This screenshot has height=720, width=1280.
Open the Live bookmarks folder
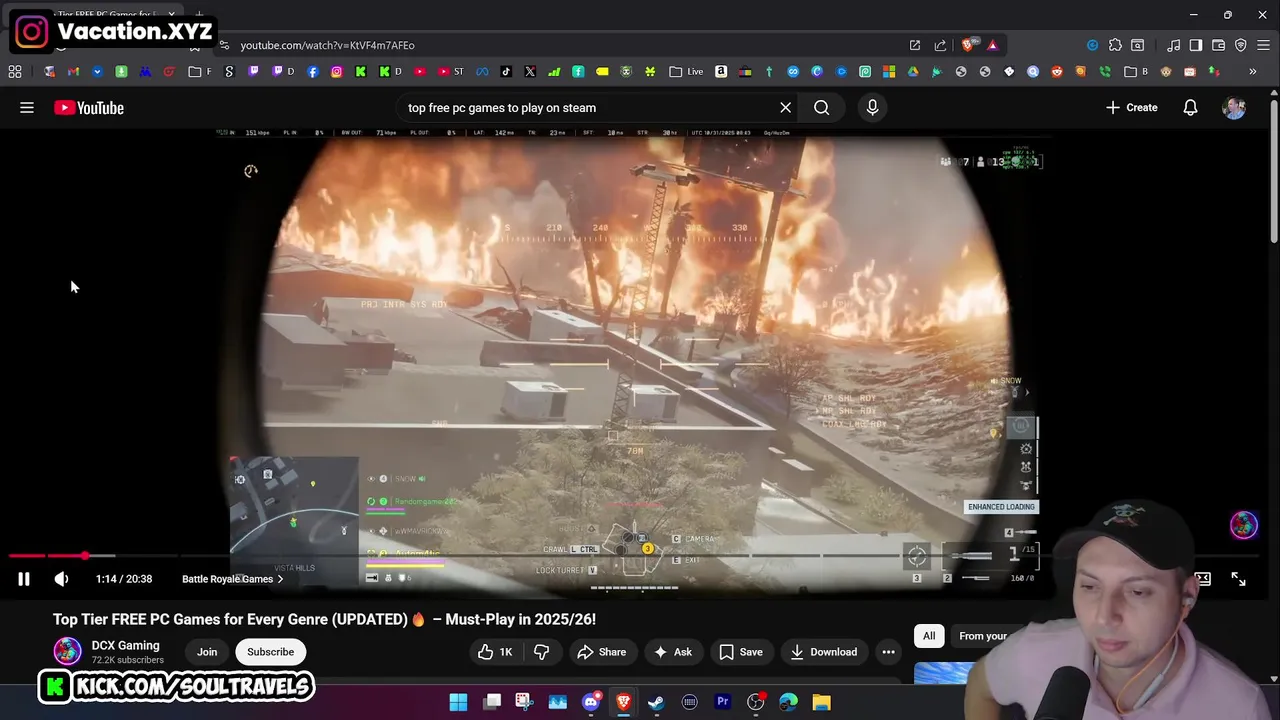pos(687,72)
